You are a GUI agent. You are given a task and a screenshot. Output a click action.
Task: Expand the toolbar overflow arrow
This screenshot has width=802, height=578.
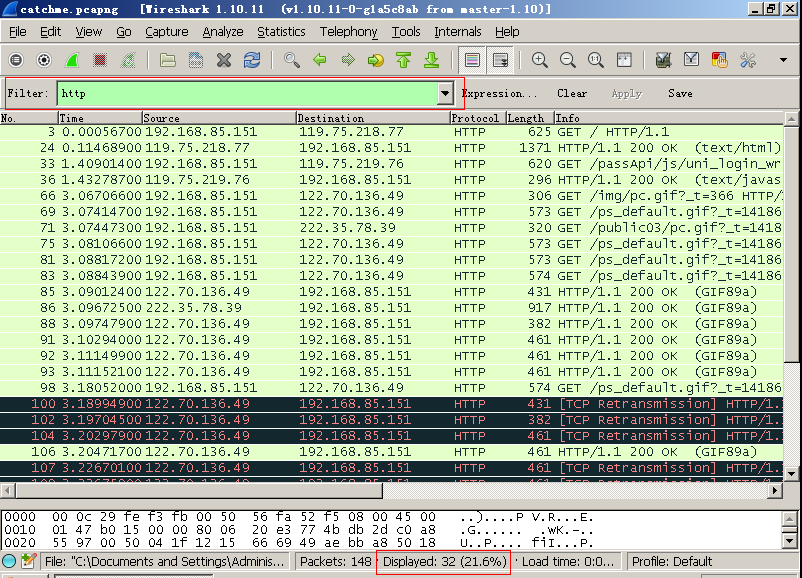pyautogui.click(x=783, y=60)
